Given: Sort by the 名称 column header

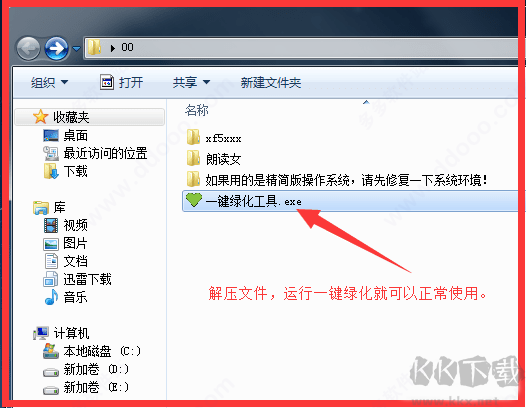Looking at the screenshot, I should coord(197,110).
